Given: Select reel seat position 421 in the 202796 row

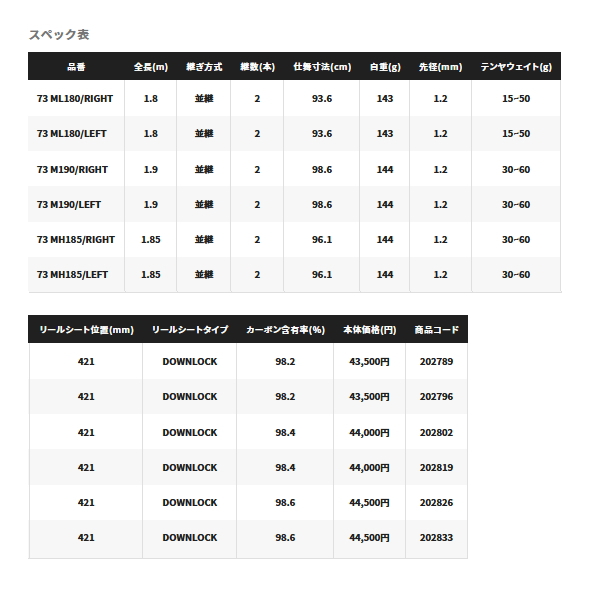Looking at the screenshot, I should coord(86,397).
